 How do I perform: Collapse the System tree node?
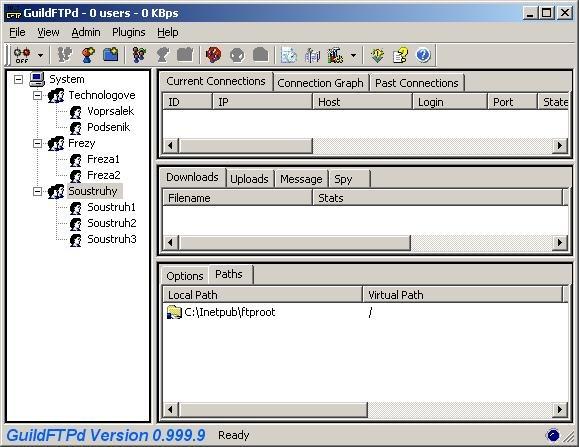[18, 79]
